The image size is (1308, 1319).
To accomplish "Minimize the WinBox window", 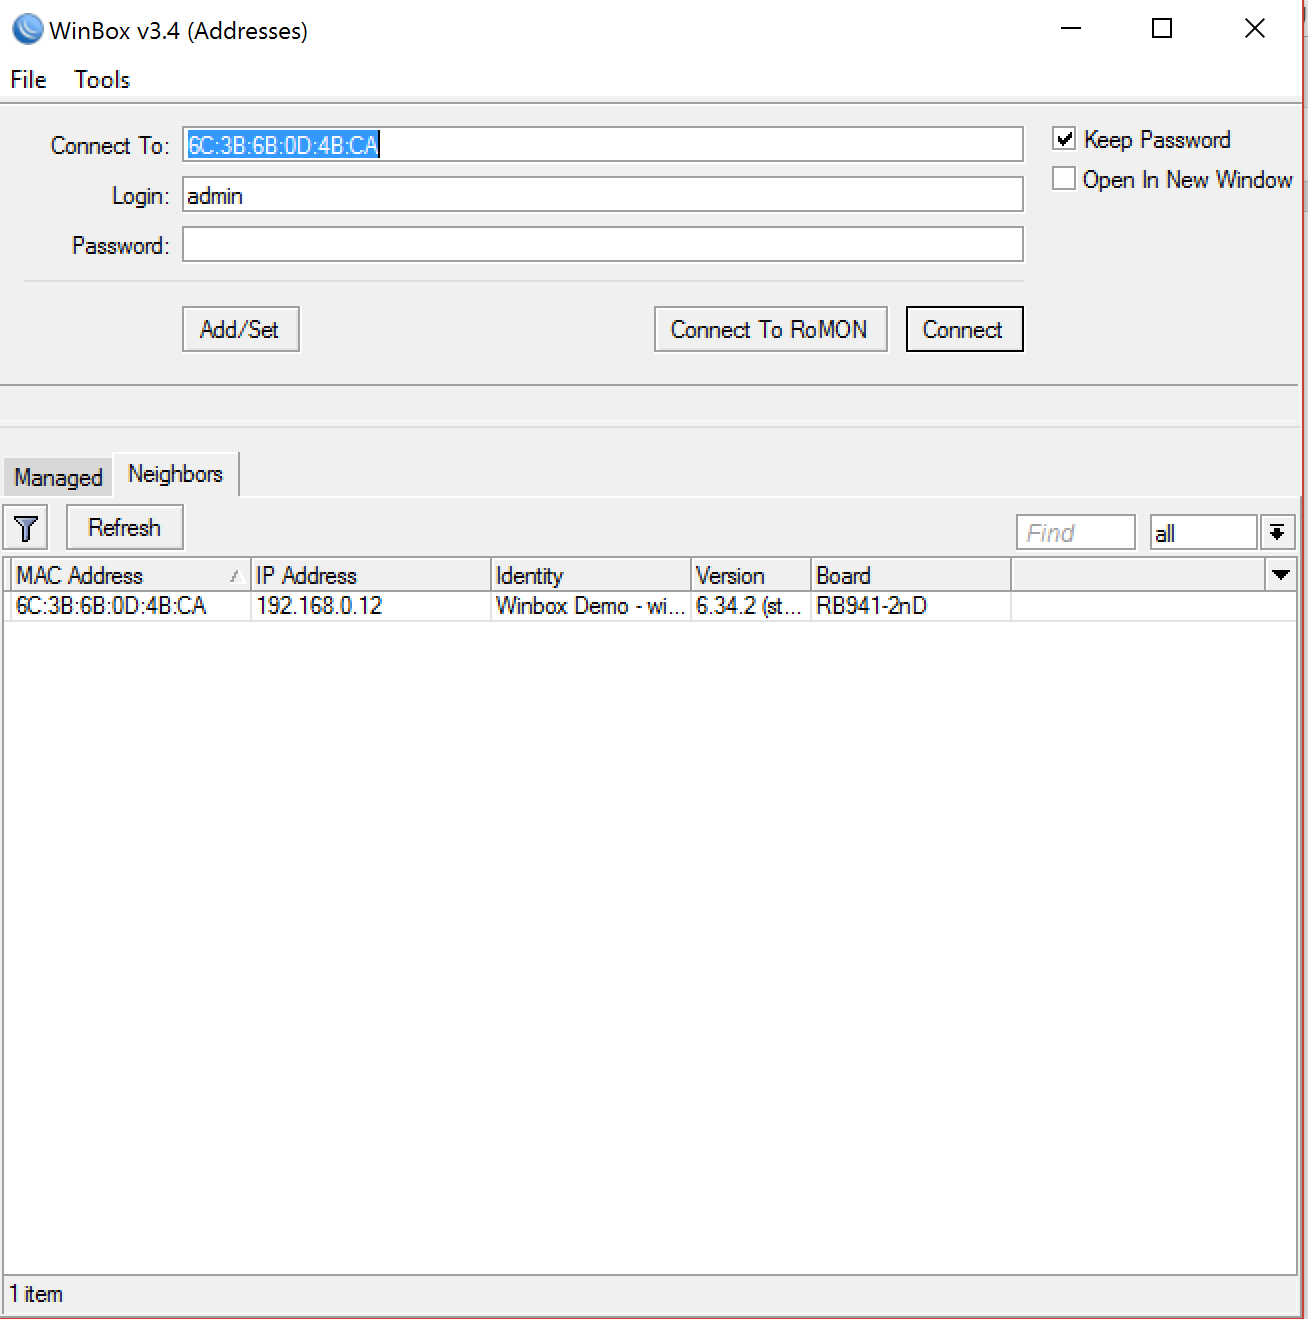I will point(1071,28).
